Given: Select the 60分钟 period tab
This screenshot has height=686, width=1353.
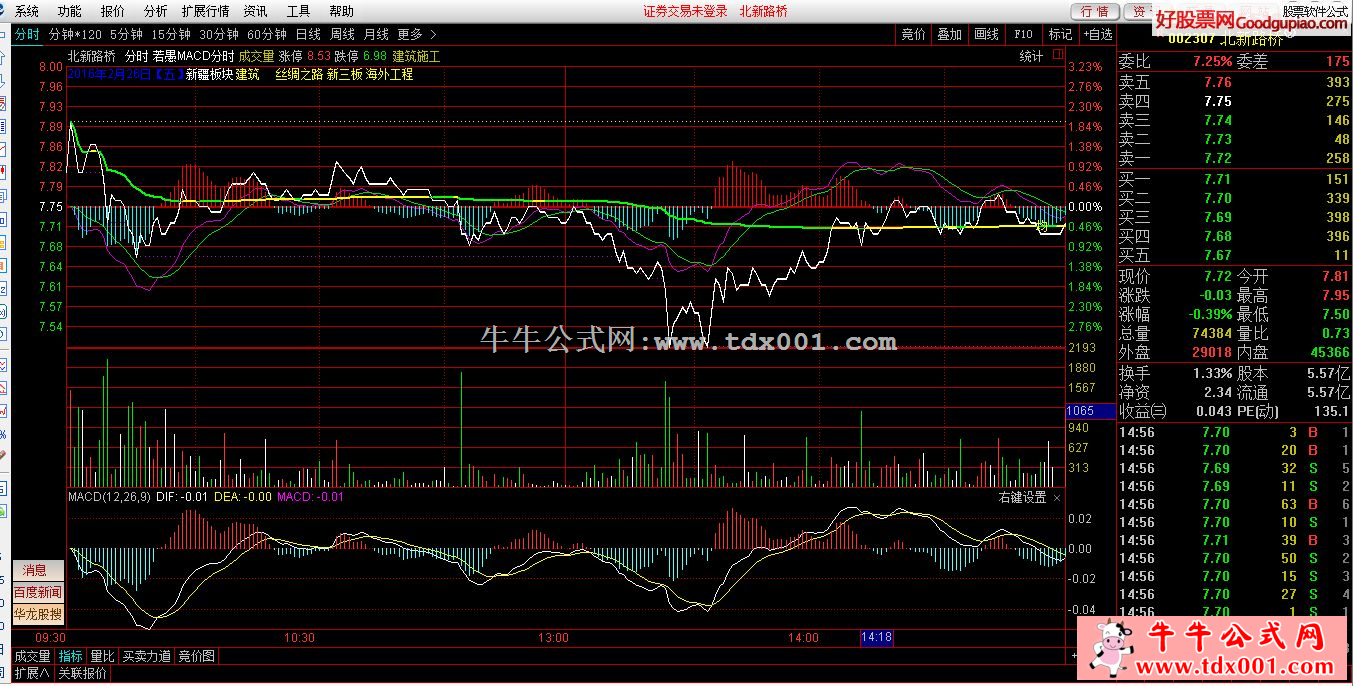Looking at the screenshot, I should [267, 34].
